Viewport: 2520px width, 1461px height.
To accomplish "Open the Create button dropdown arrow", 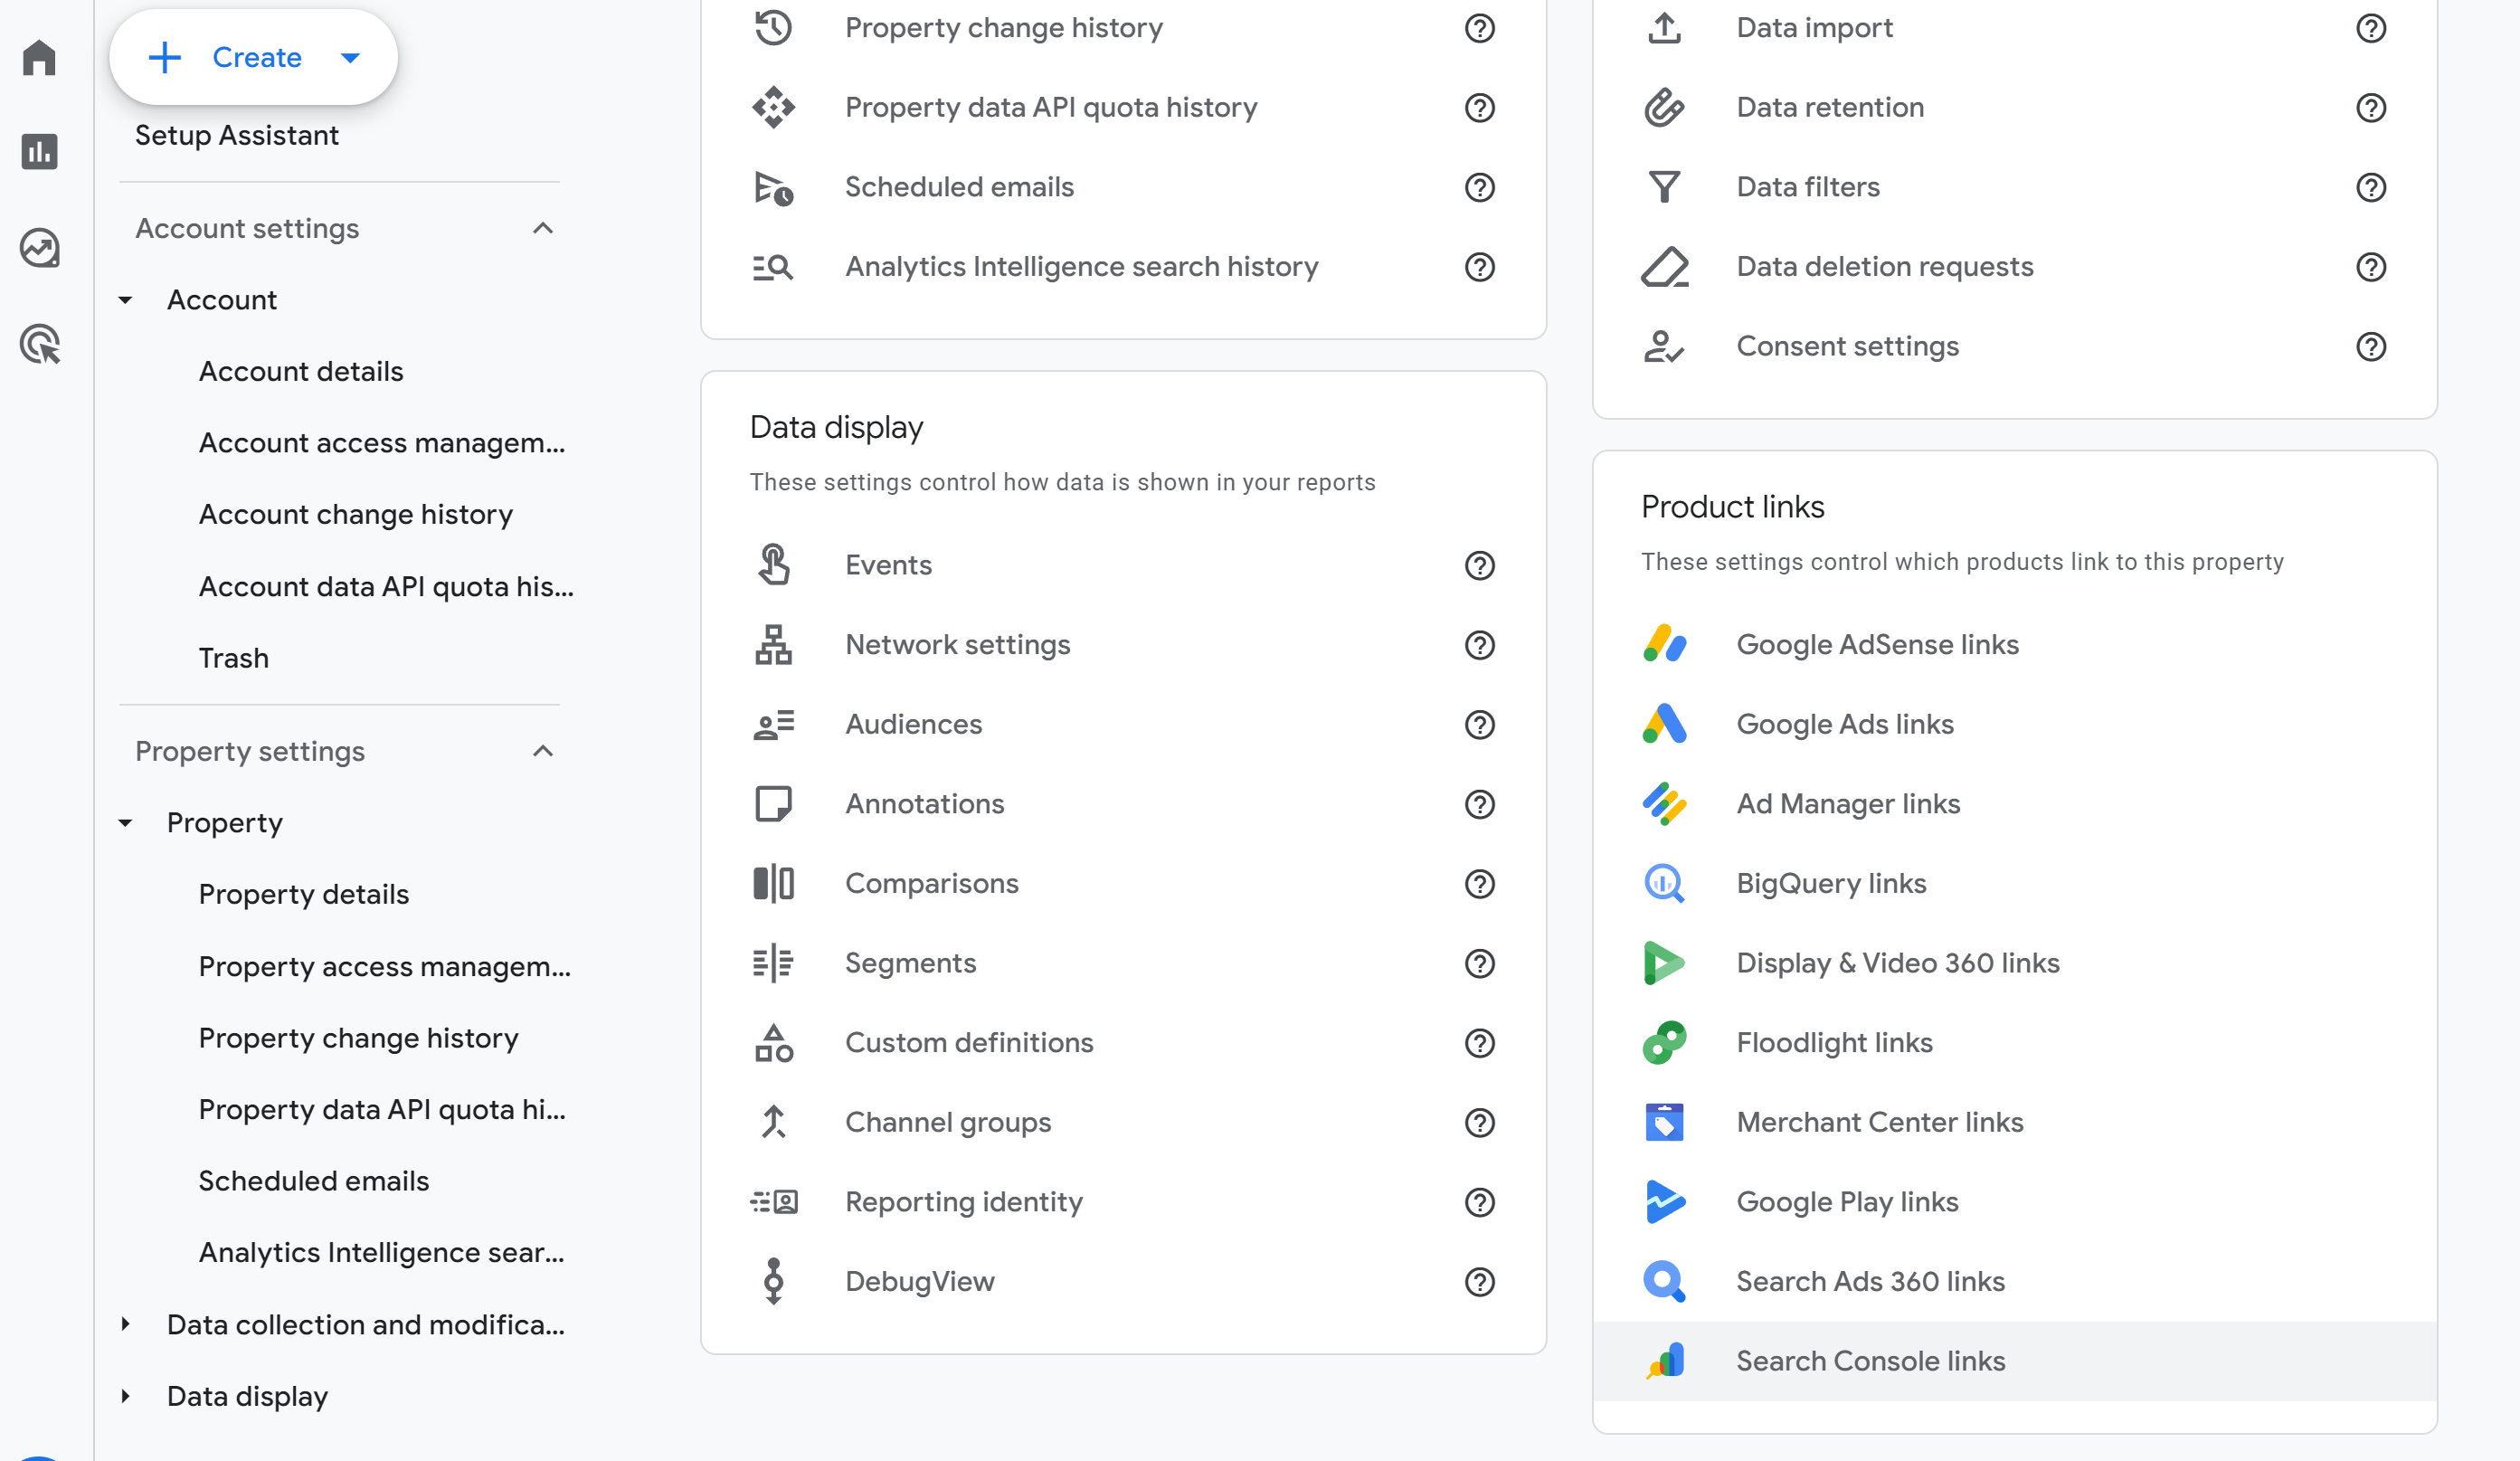I will pyautogui.click(x=350, y=57).
